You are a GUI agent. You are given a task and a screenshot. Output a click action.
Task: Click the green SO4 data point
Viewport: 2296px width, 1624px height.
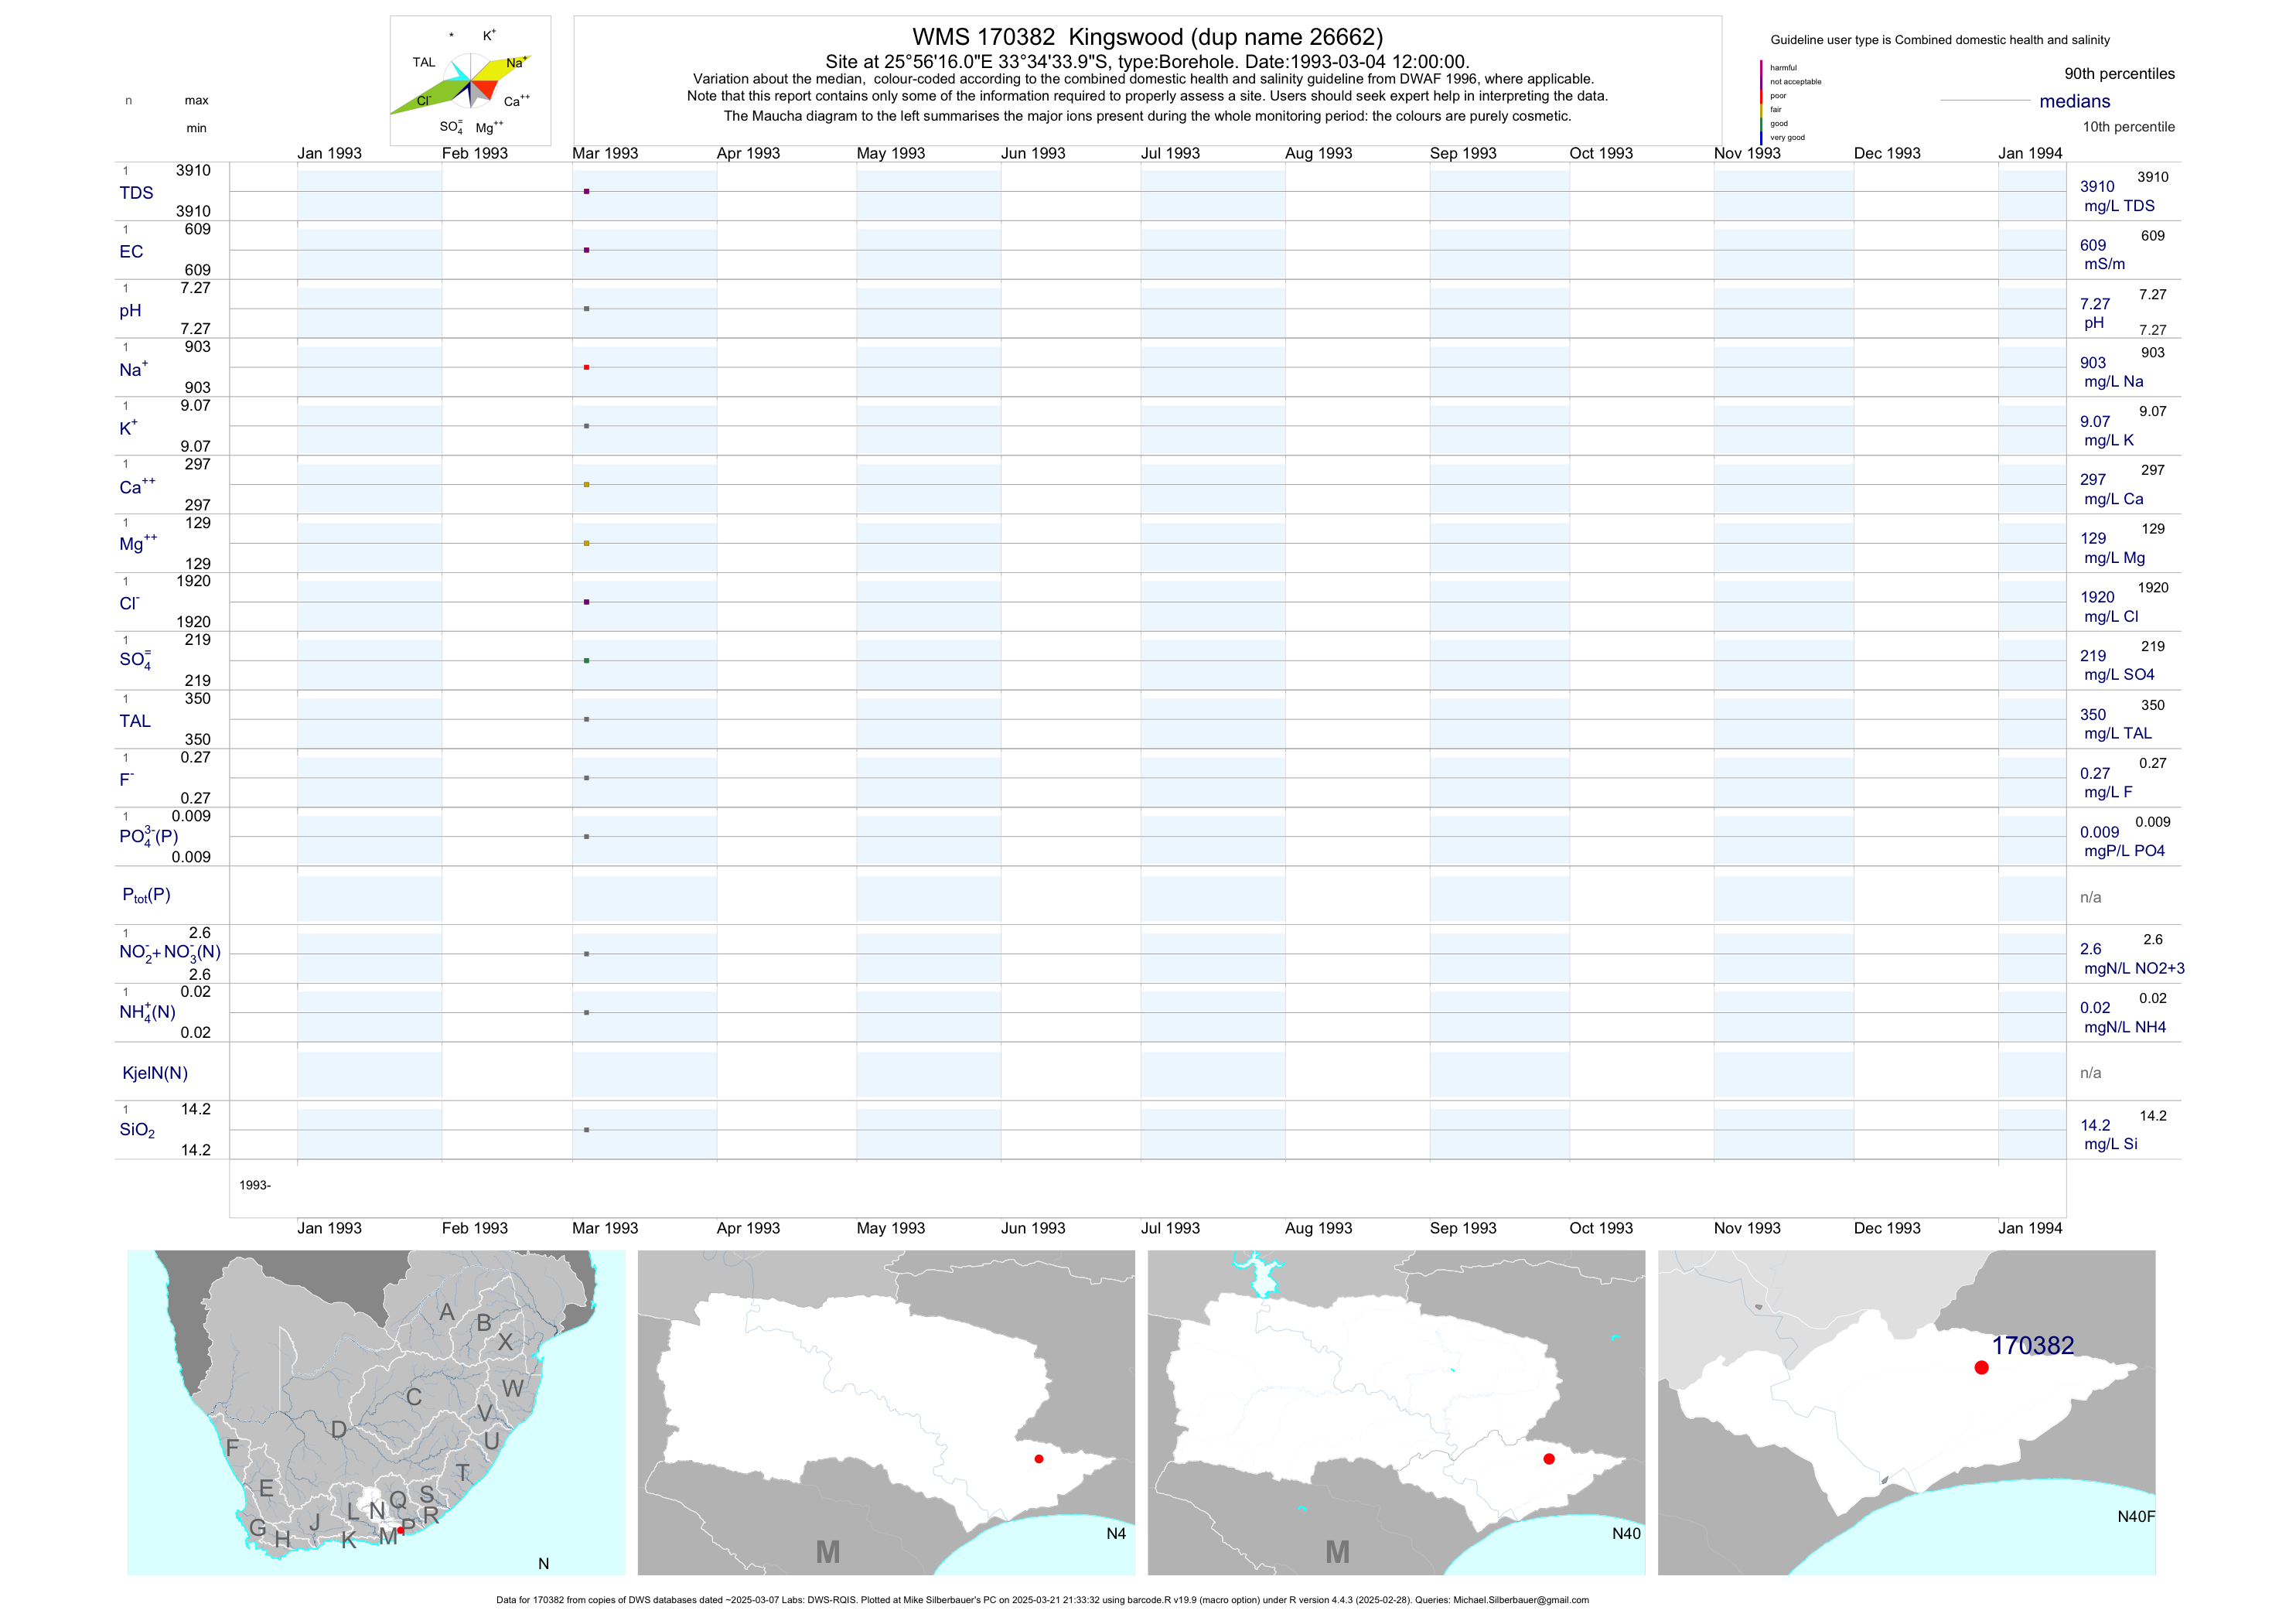tap(587, 661)
